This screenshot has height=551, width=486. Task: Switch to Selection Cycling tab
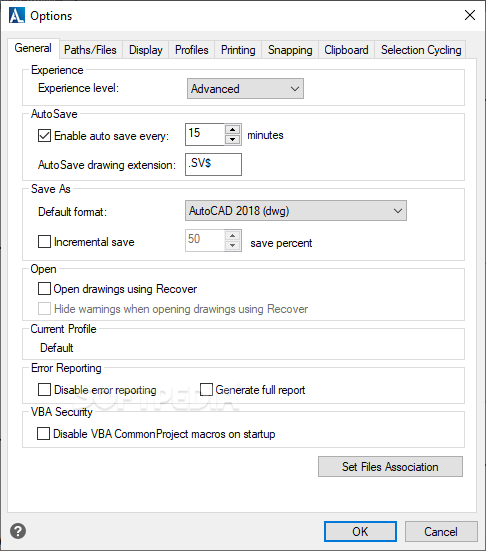click(421, 50)
